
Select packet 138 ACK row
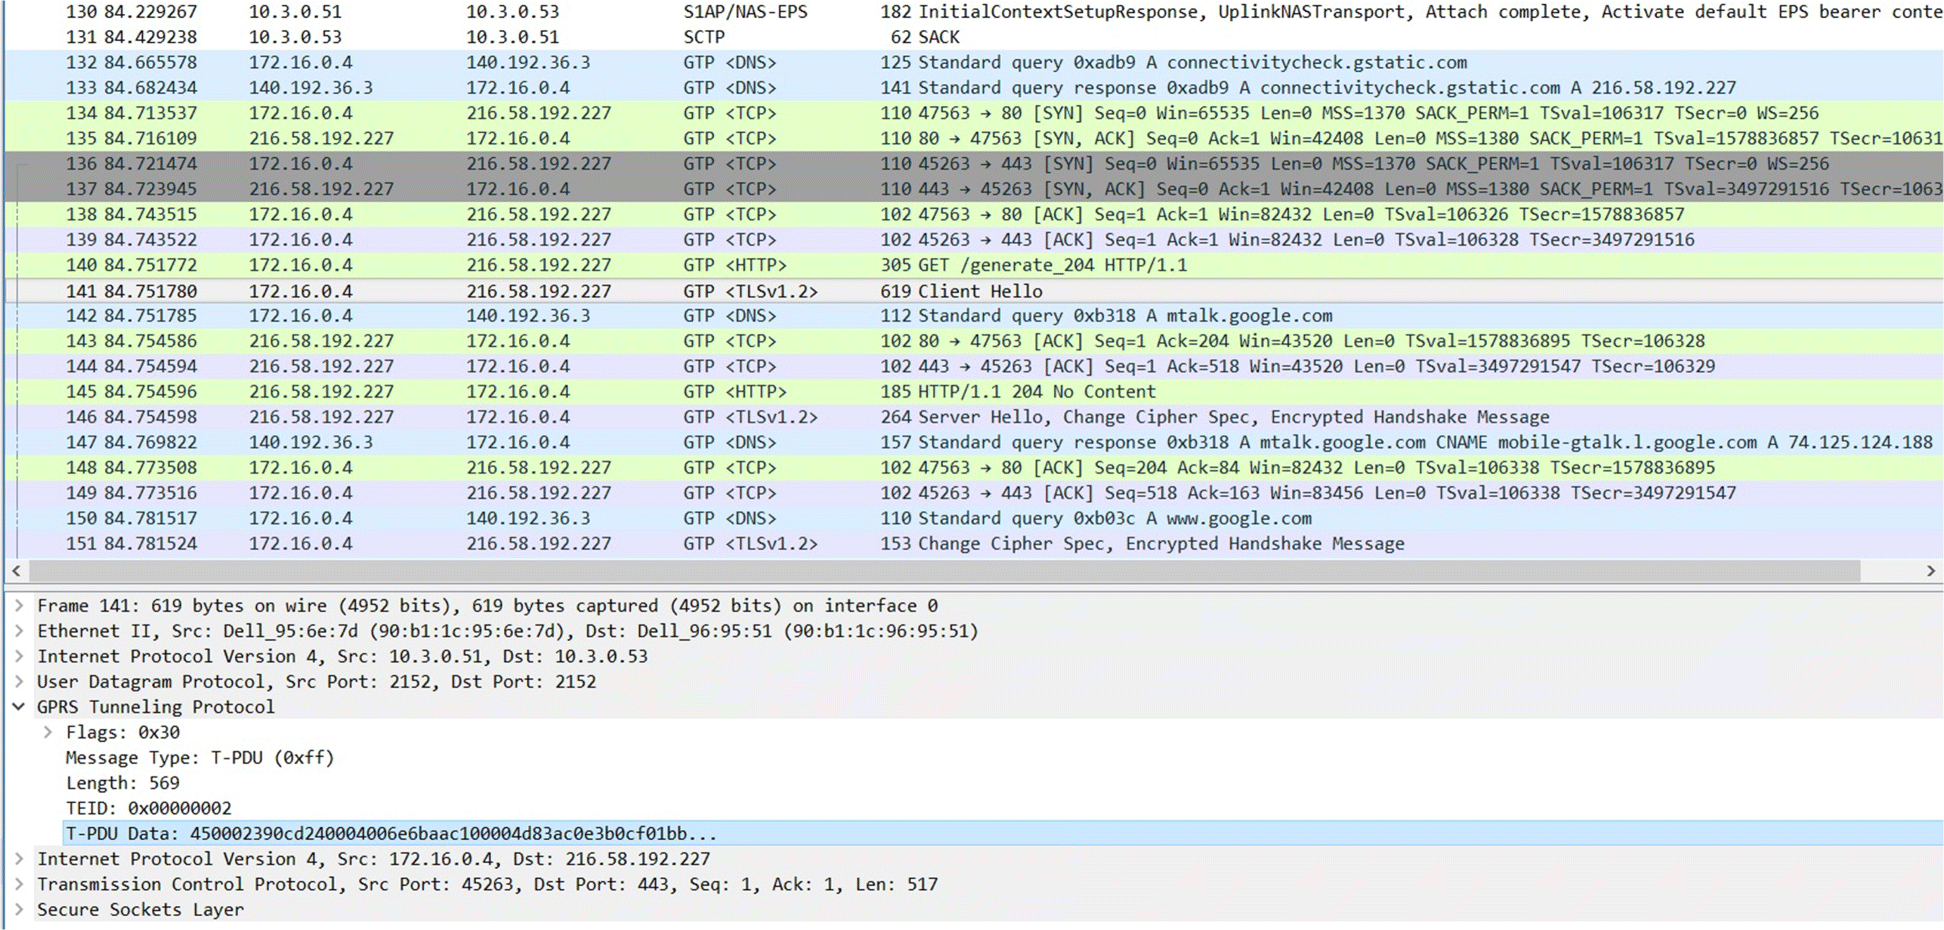[x=975, y=214]
